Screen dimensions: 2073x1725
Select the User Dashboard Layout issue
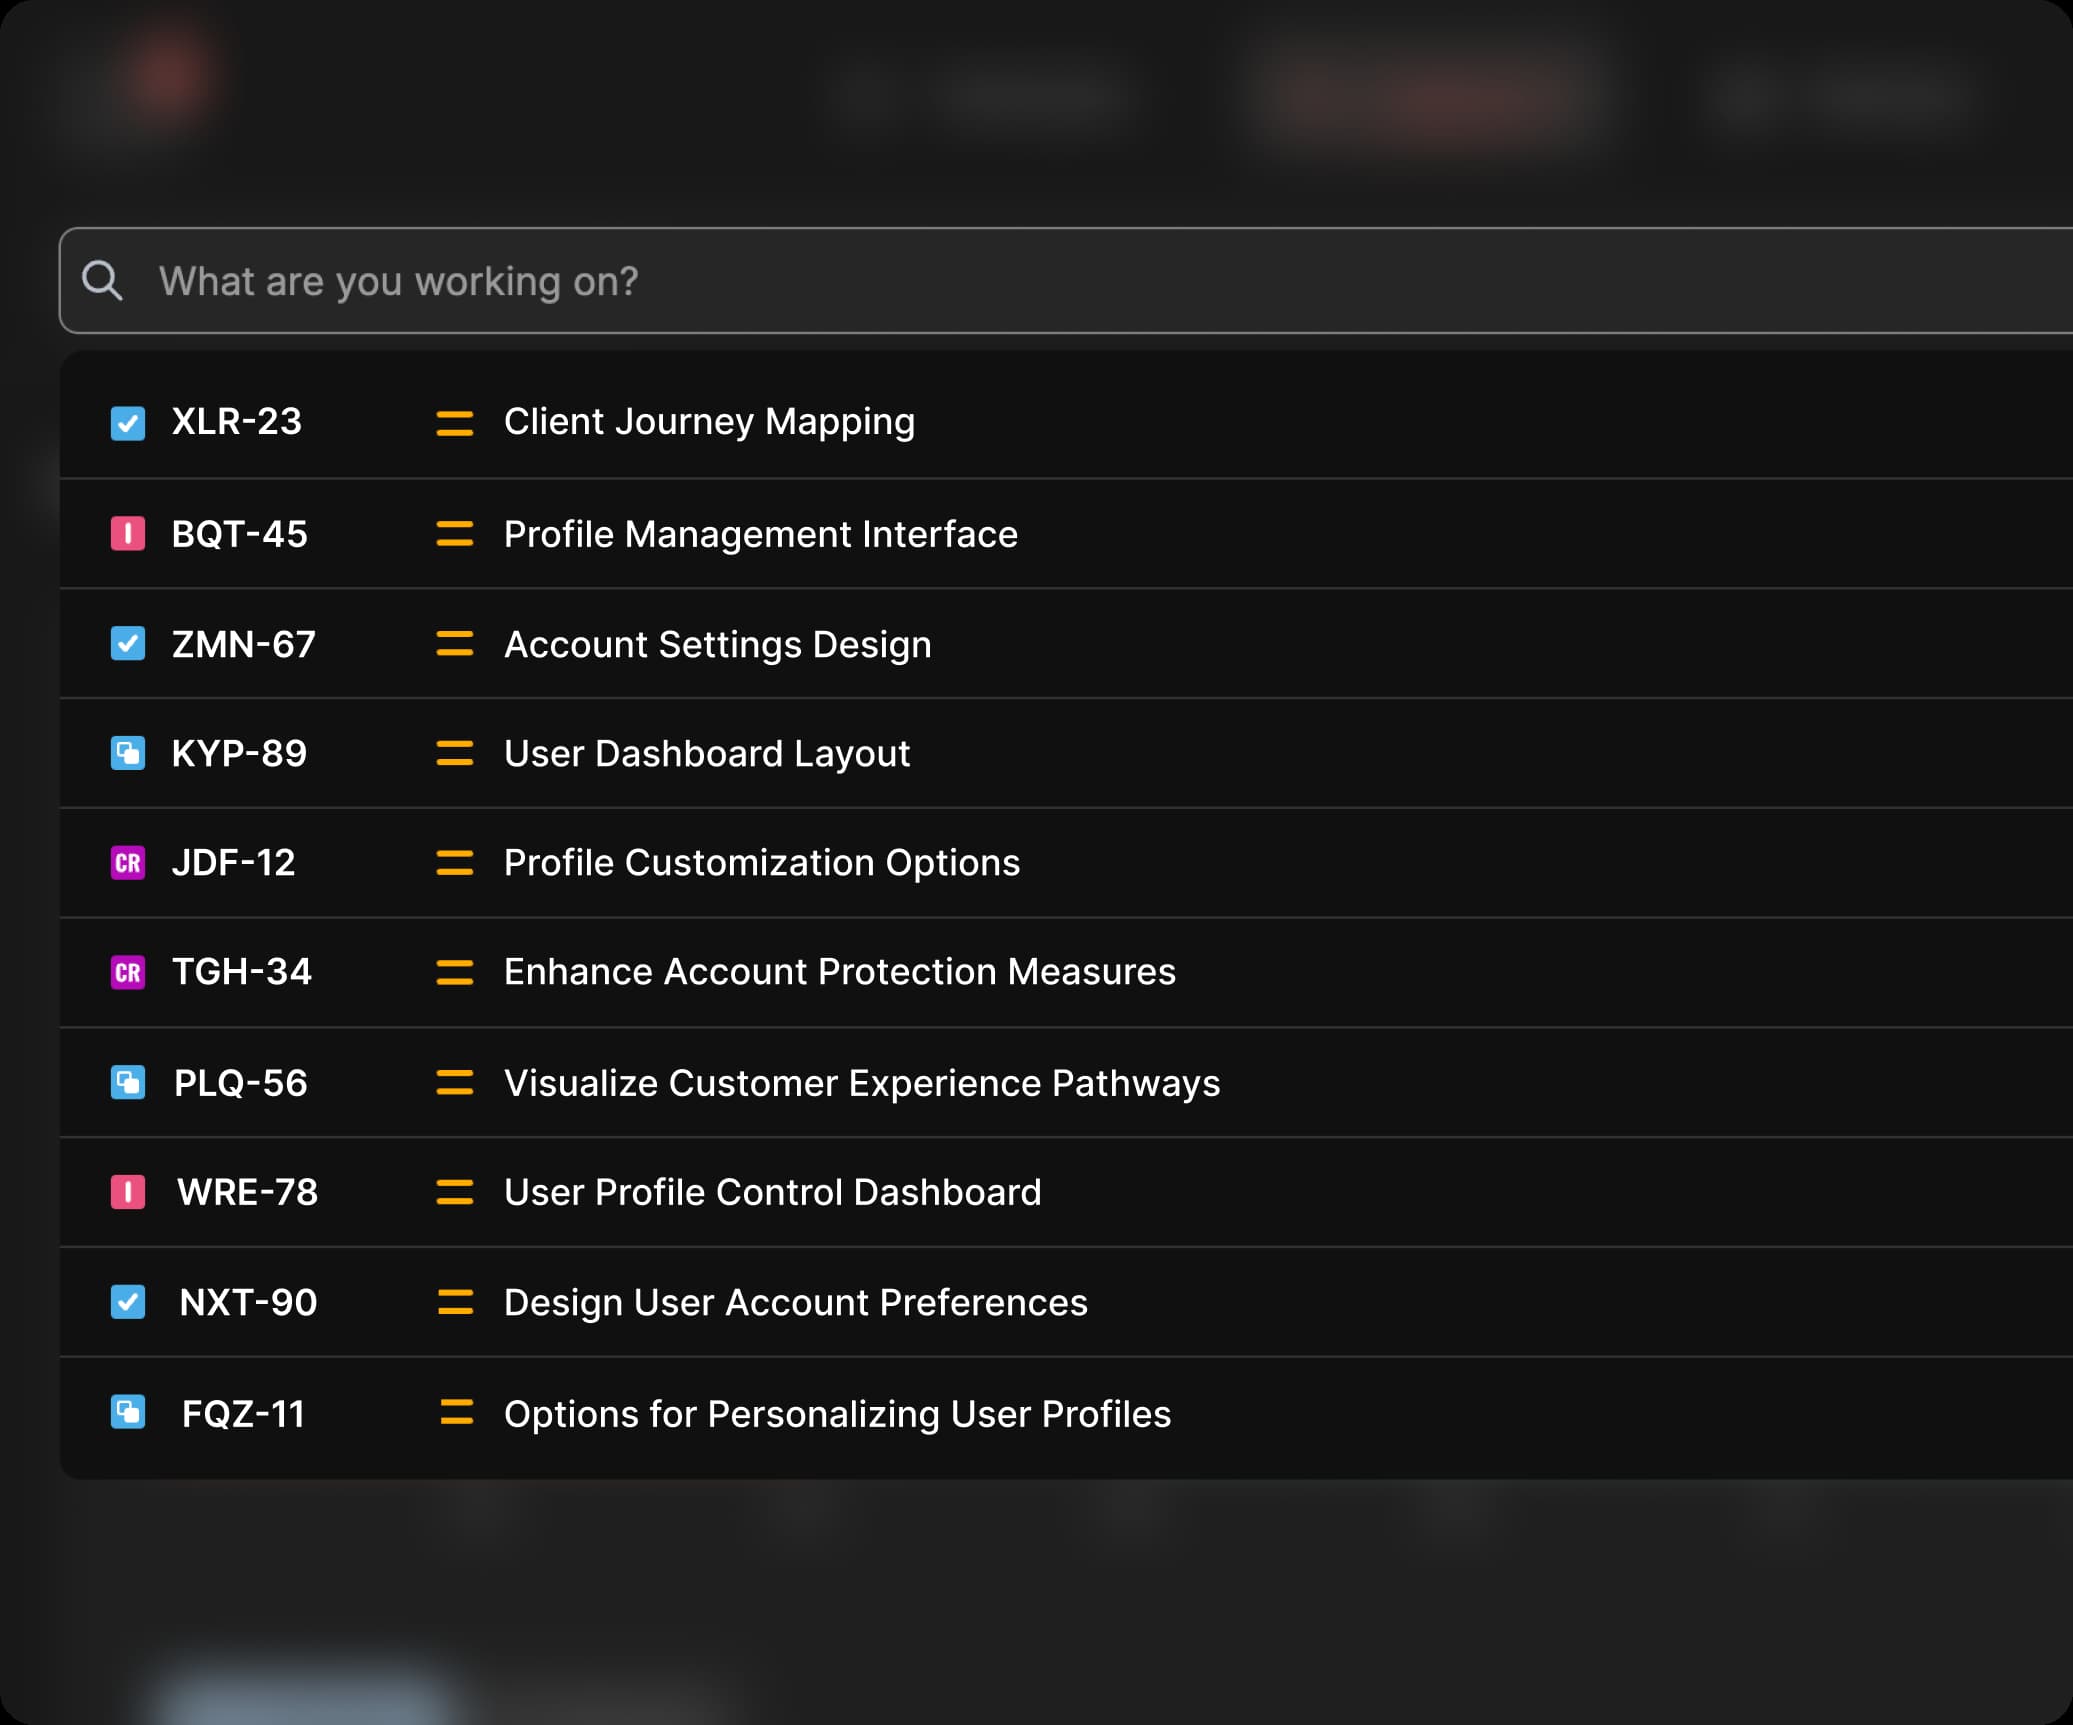coord(706,753)
